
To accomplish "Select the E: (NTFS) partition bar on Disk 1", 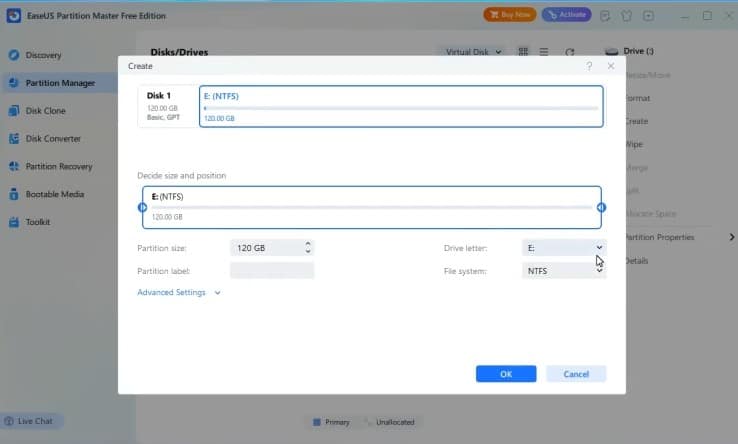I will 401,106.
